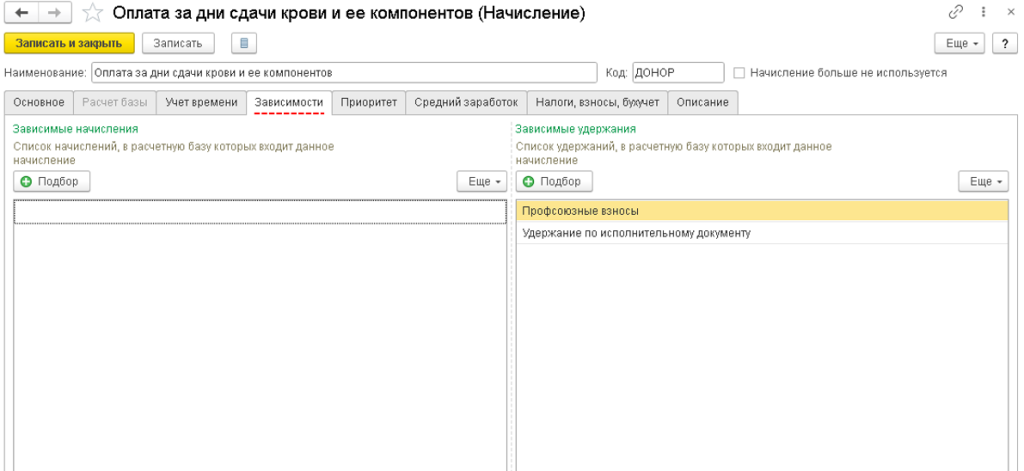Click 'Подбор' under dependent deductions

tap(554, 181)
